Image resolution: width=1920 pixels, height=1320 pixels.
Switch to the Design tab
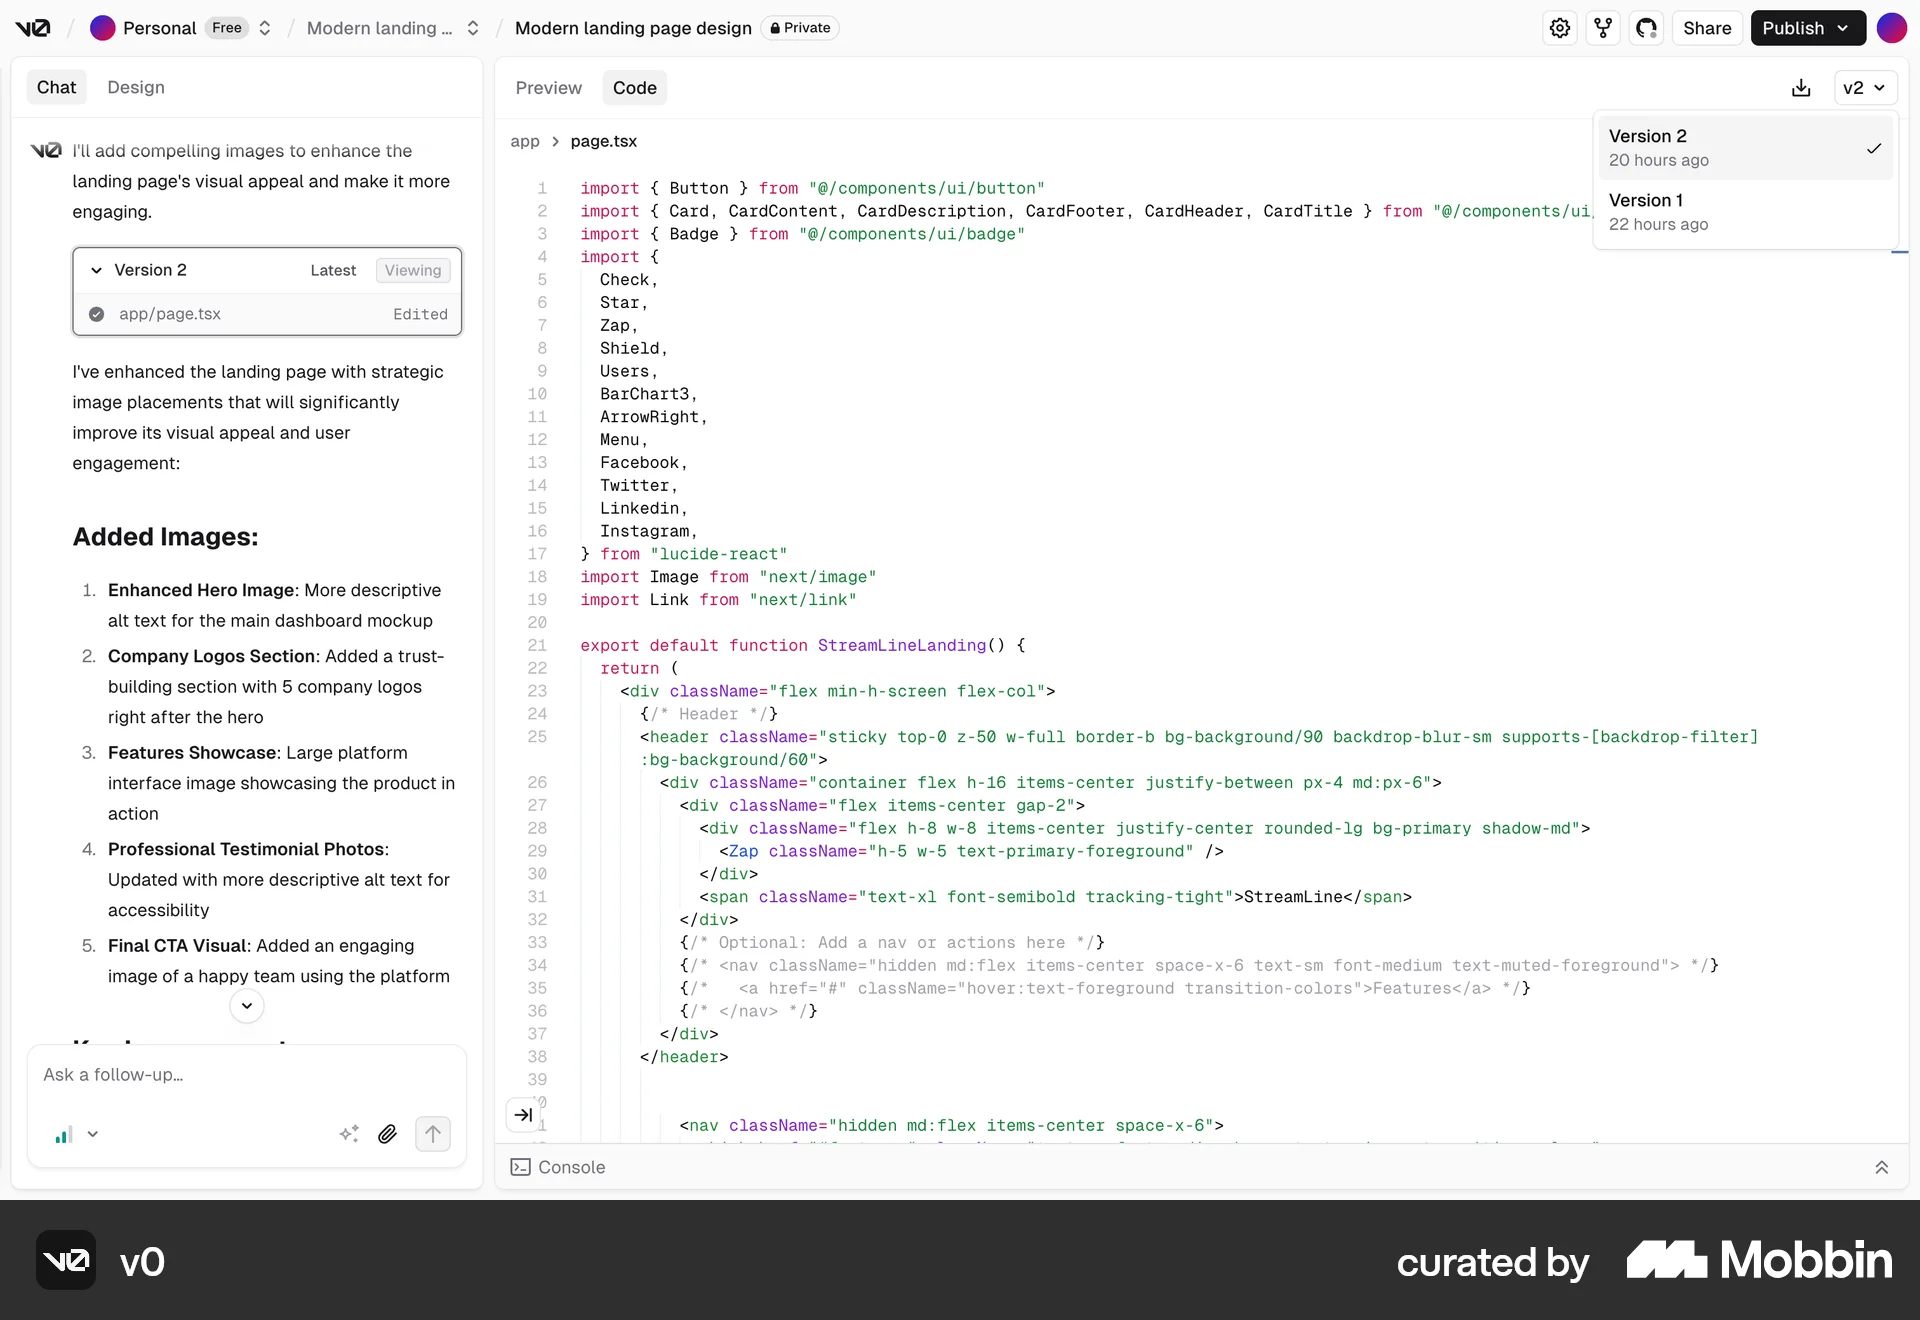point(136,88)
